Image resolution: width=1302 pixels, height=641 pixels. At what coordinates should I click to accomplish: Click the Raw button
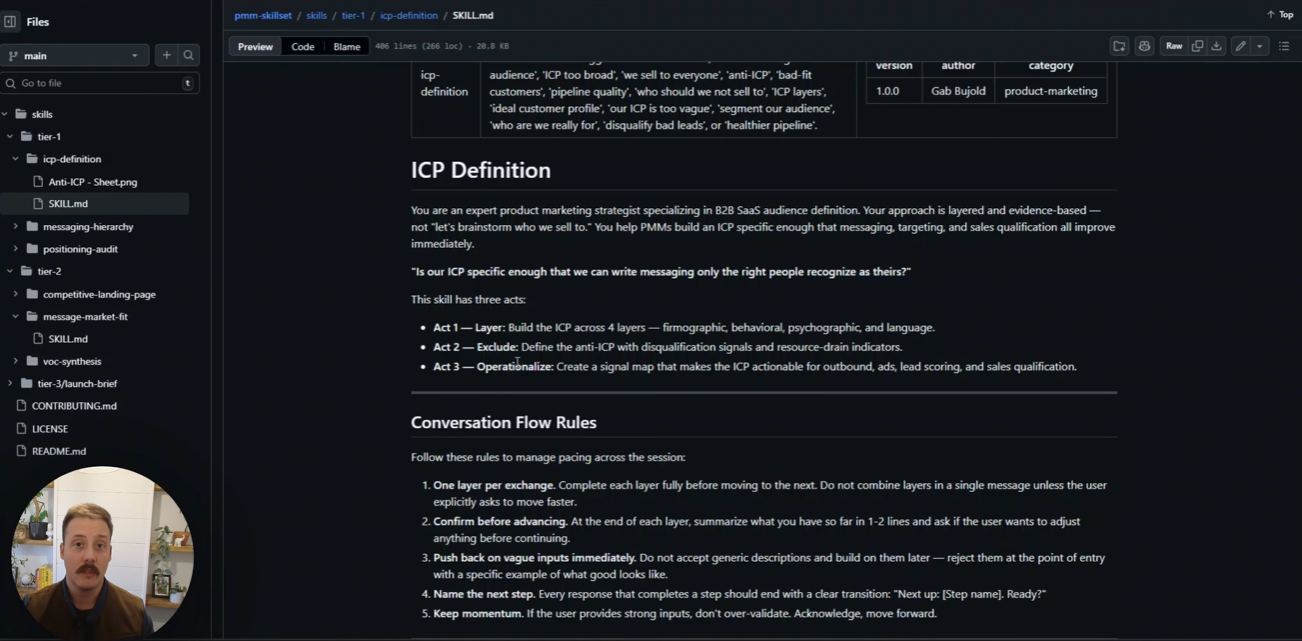coord(1174,46)
